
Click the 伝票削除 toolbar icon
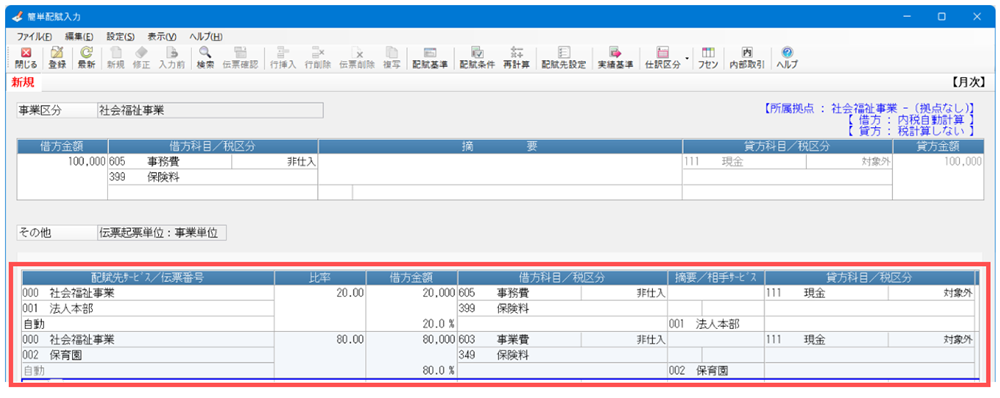357,57
